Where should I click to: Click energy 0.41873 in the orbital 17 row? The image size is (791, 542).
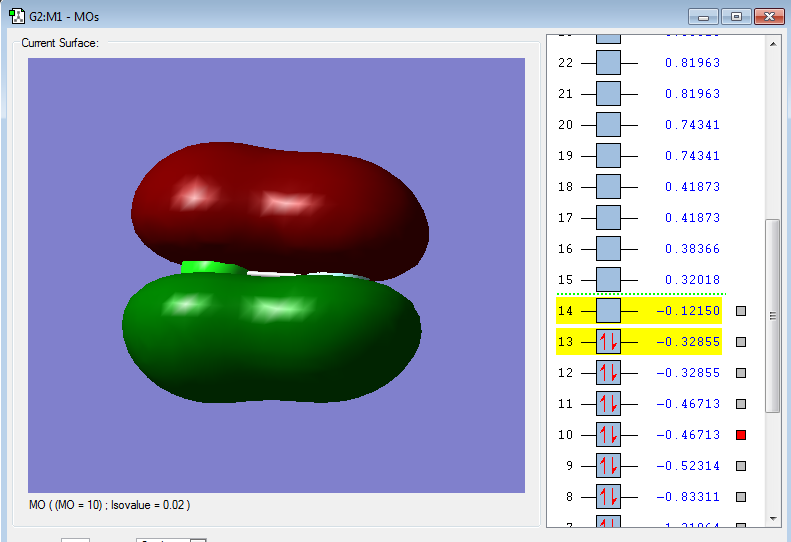(692, 218)
